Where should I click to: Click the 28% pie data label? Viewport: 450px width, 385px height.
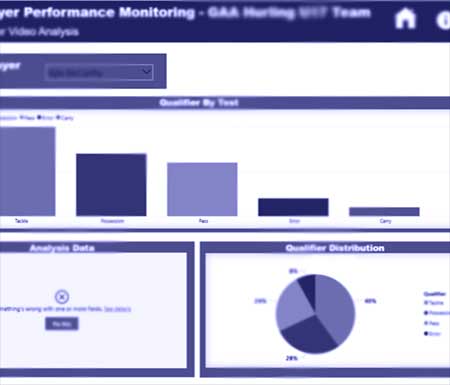click(x=292, y=358)
